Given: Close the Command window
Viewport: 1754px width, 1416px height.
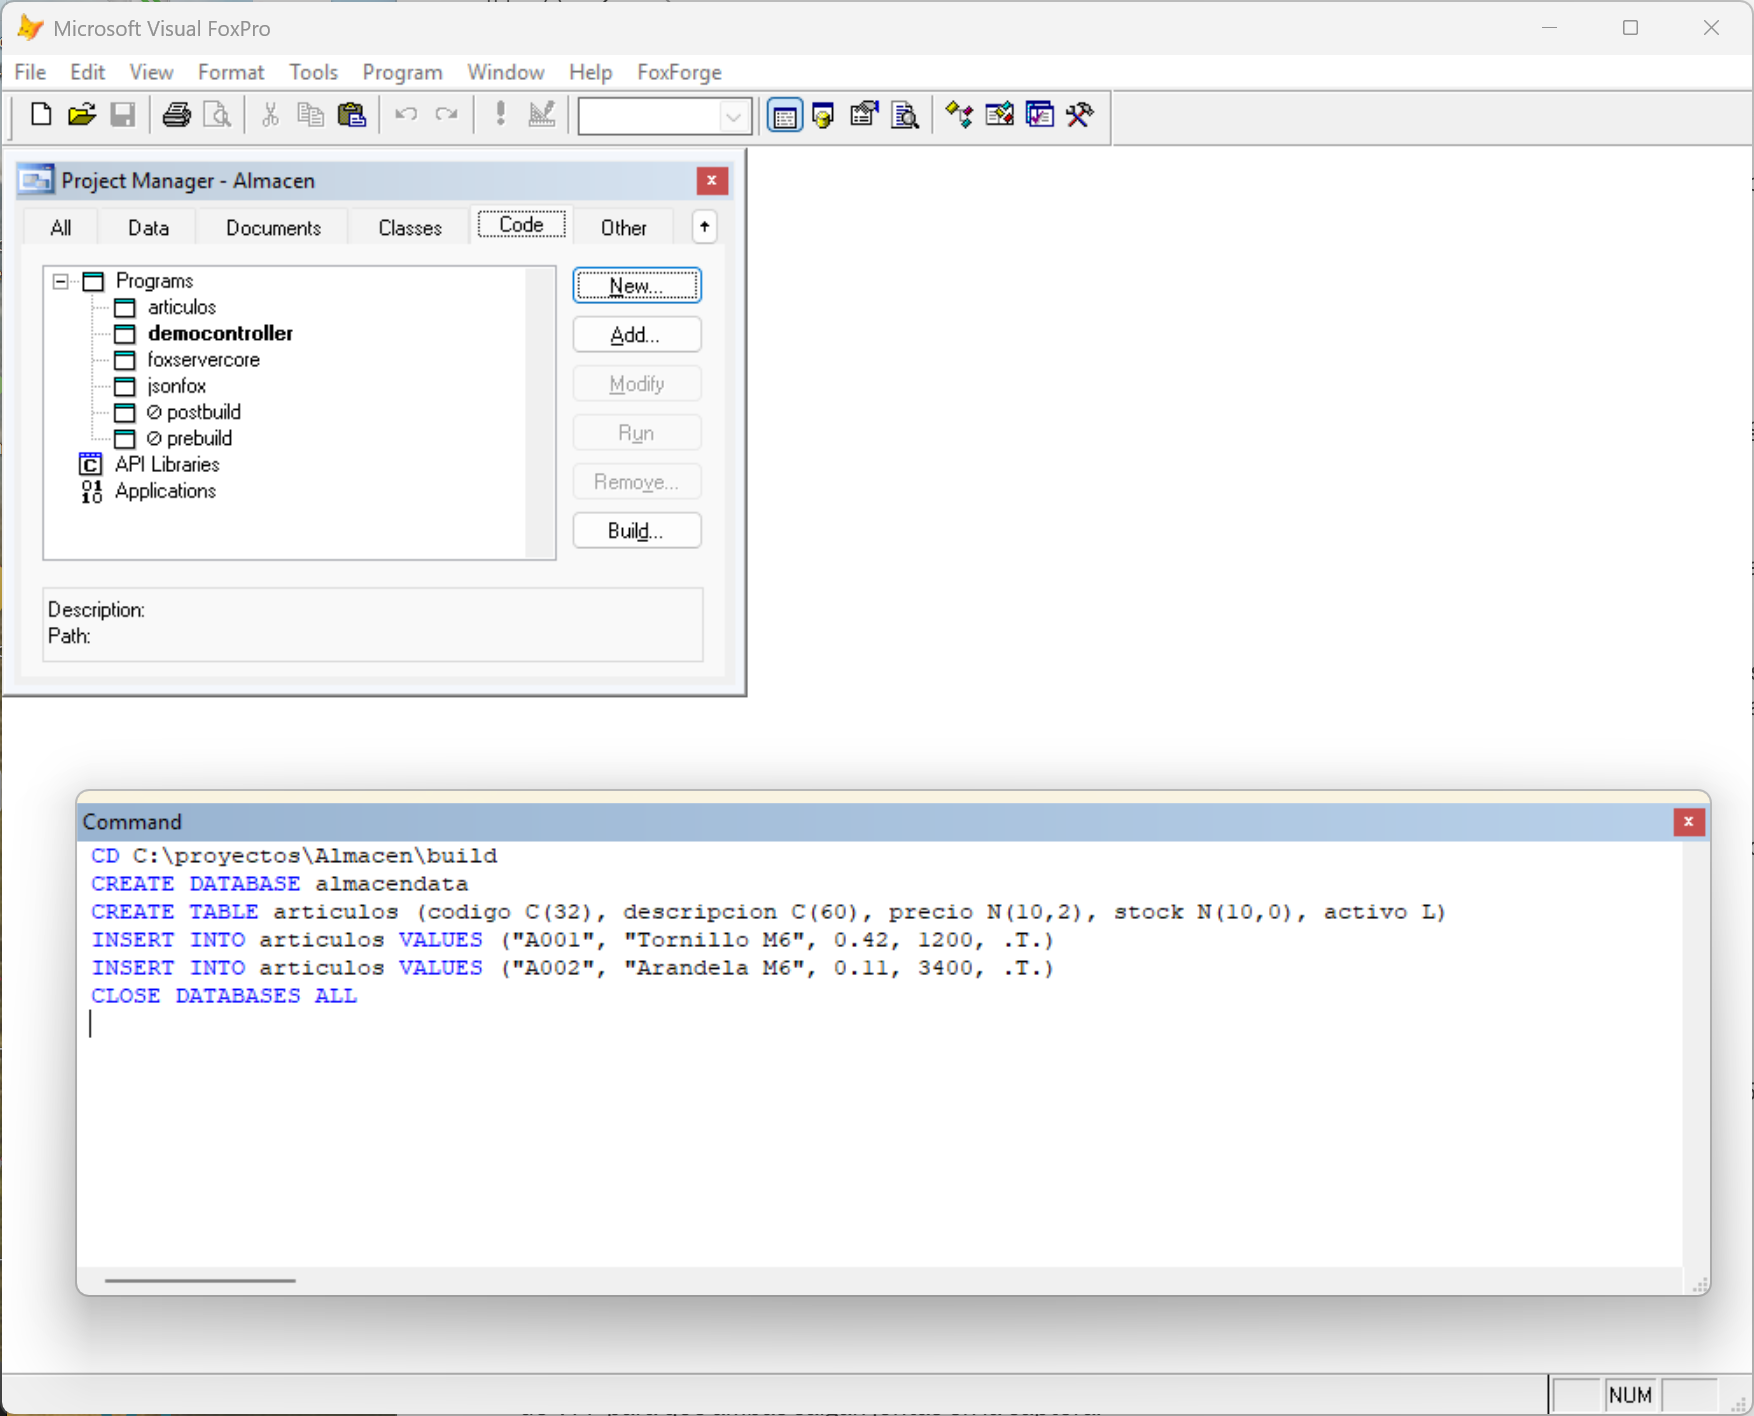Looking at the screenshot, I should tap(1689, 822).
